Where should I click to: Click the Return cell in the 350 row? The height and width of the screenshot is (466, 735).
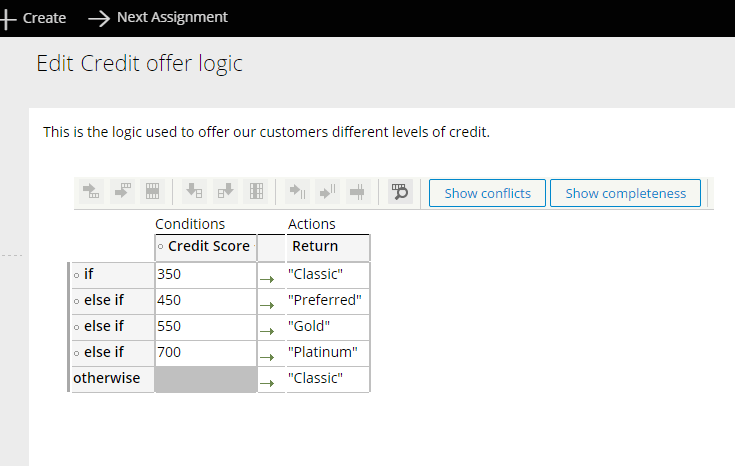[x=328, y=275]
